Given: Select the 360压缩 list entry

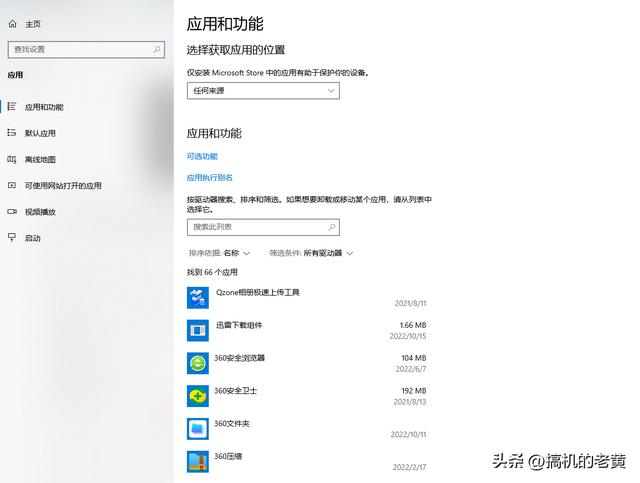Looking at the screenshot, I should (x=307, y=461).
